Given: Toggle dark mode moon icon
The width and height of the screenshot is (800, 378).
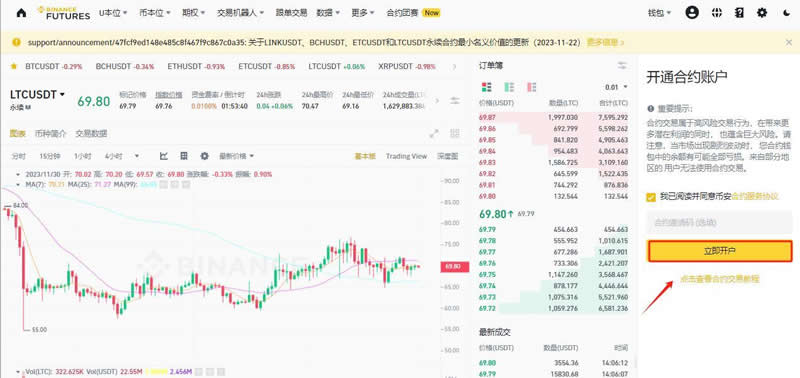Looking at the screenshot, I should (x=786, y=13).
